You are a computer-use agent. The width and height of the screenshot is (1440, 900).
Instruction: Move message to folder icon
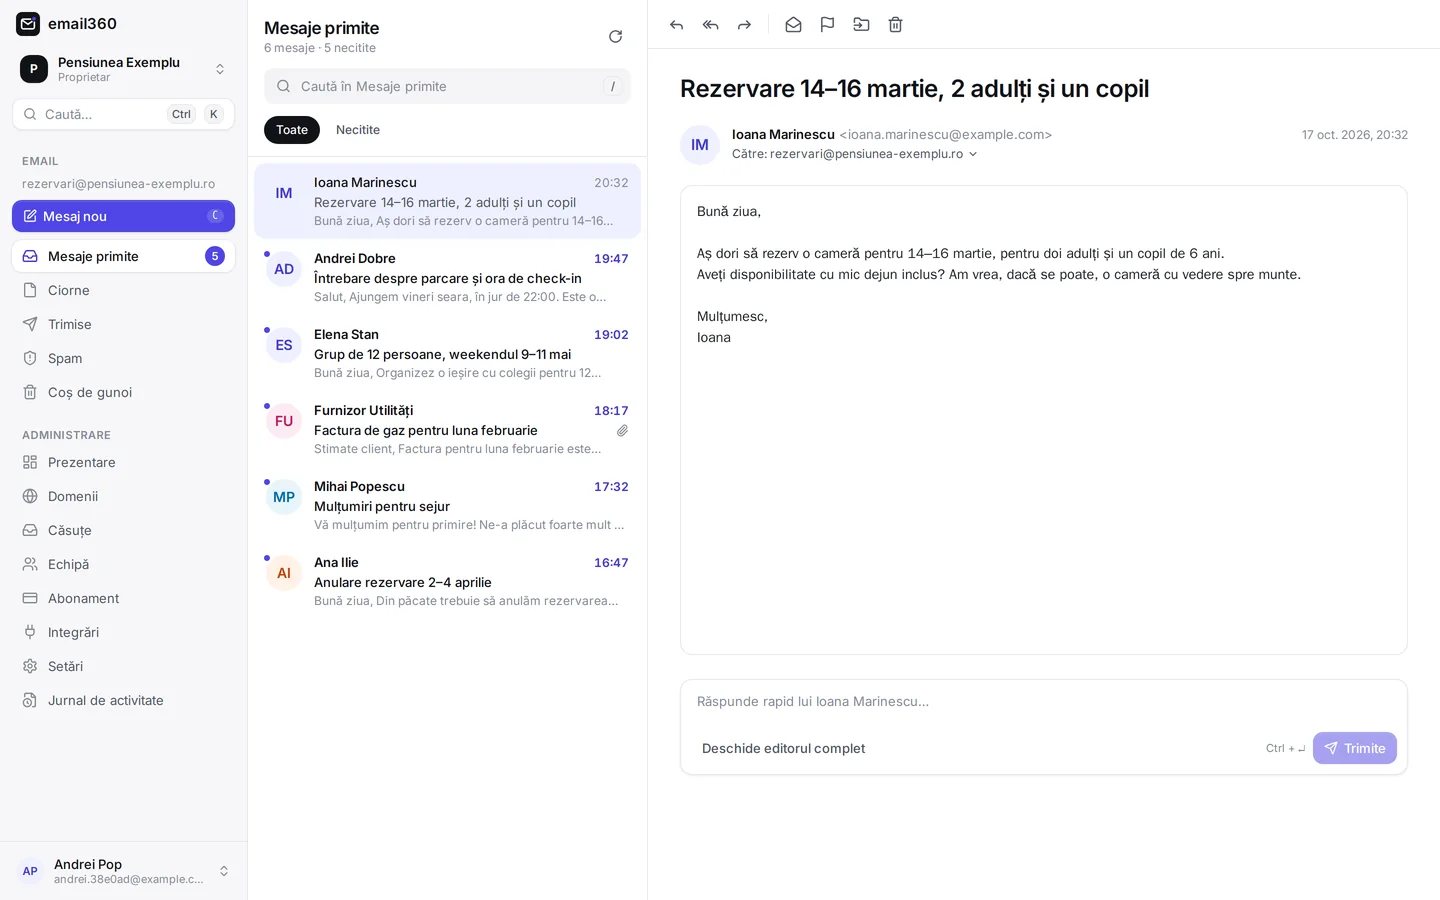(861, 25)
